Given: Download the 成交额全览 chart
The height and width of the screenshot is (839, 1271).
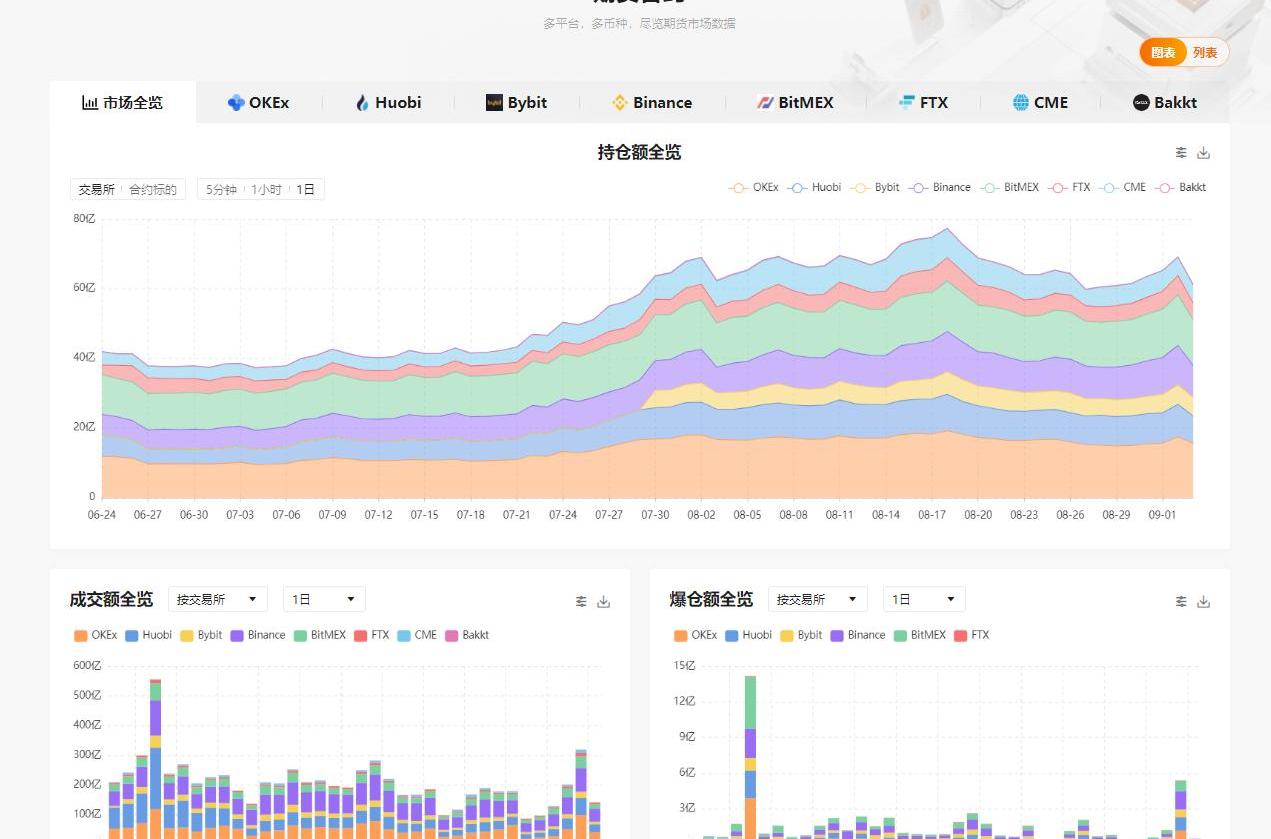Looking at the screenshot, I should [604, 601].
